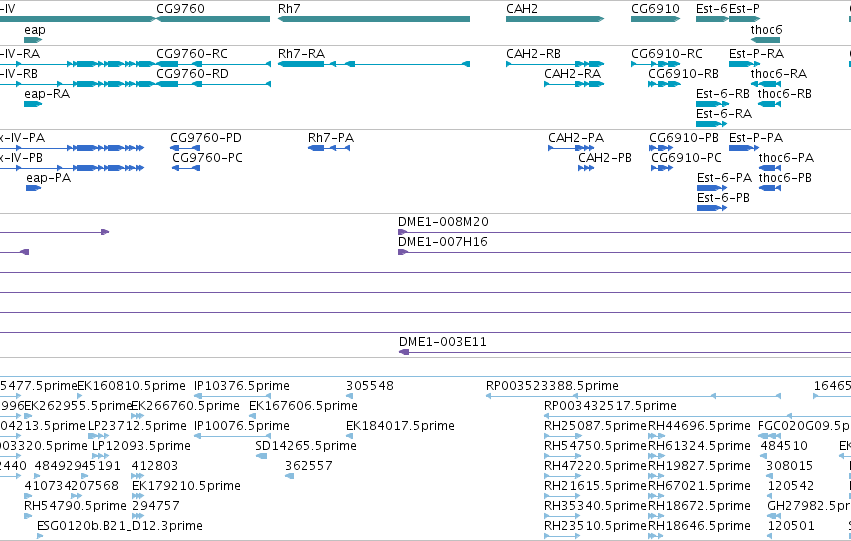Select the SD14265.5prime EST label
Image resolution: width=851 pixels, height=541 pixels.
pyautogui.click(x=306, y=446)
